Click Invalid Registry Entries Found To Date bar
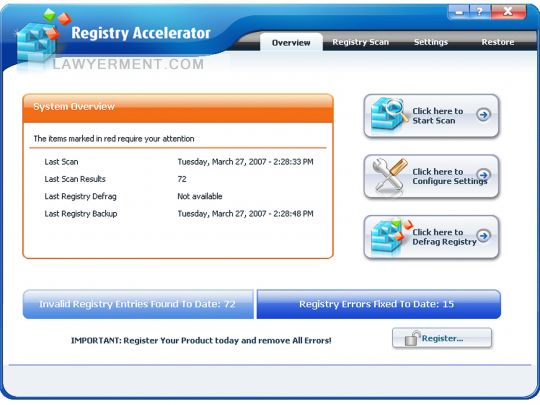The height and width of the screenshot is (405, 540). [138, 304]
